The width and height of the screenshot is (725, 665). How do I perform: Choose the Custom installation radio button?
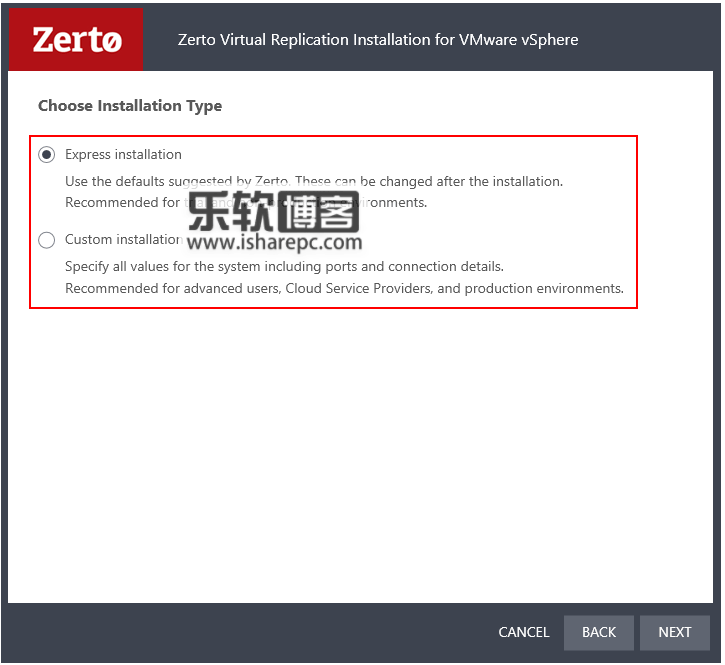point(47,240)
